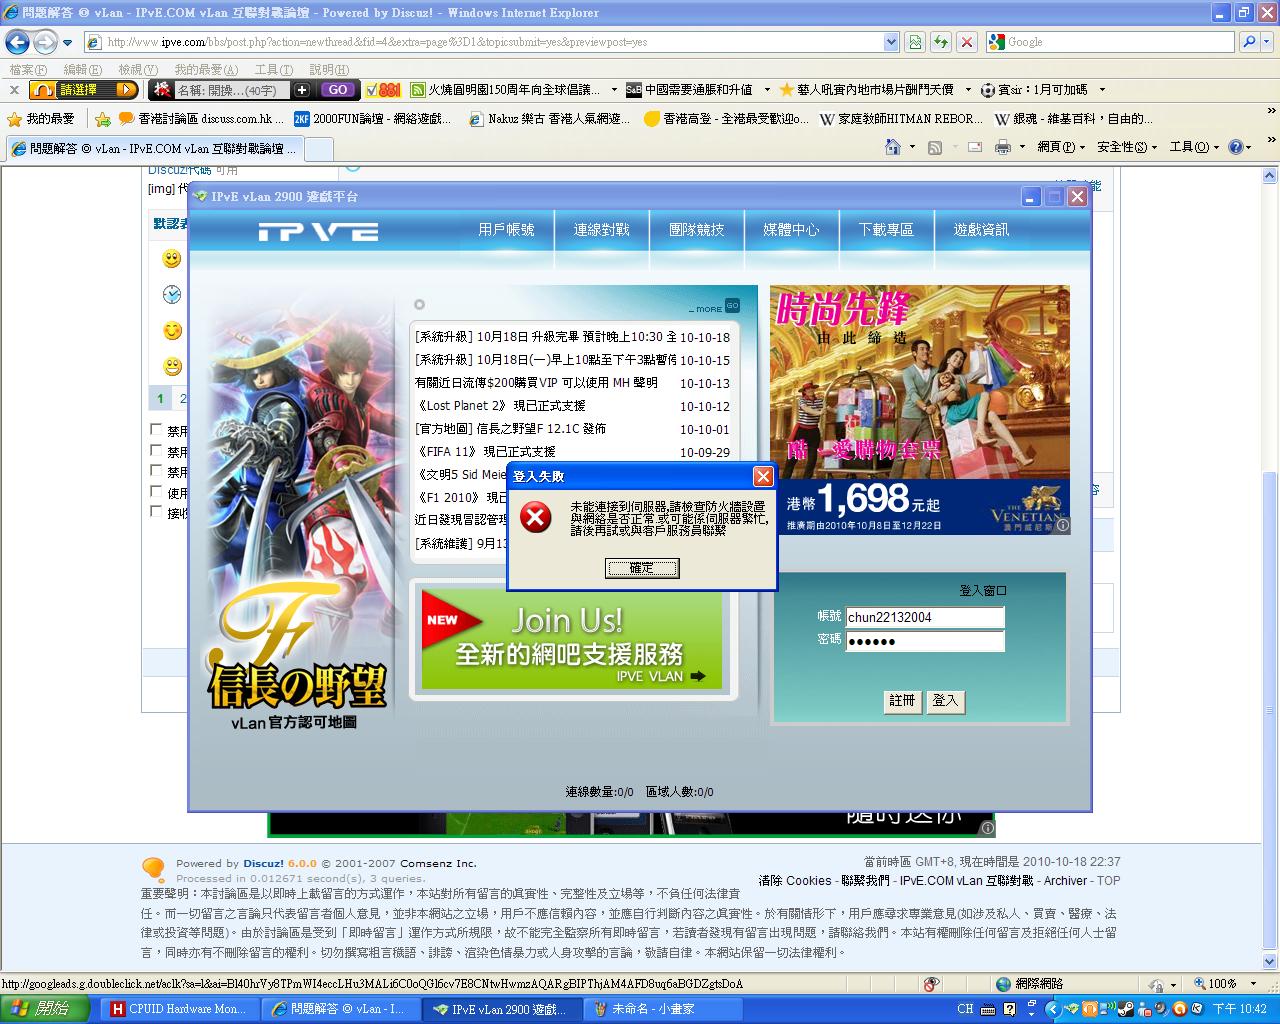Click the blue Help question mark icon

(x=1236, y=147)
